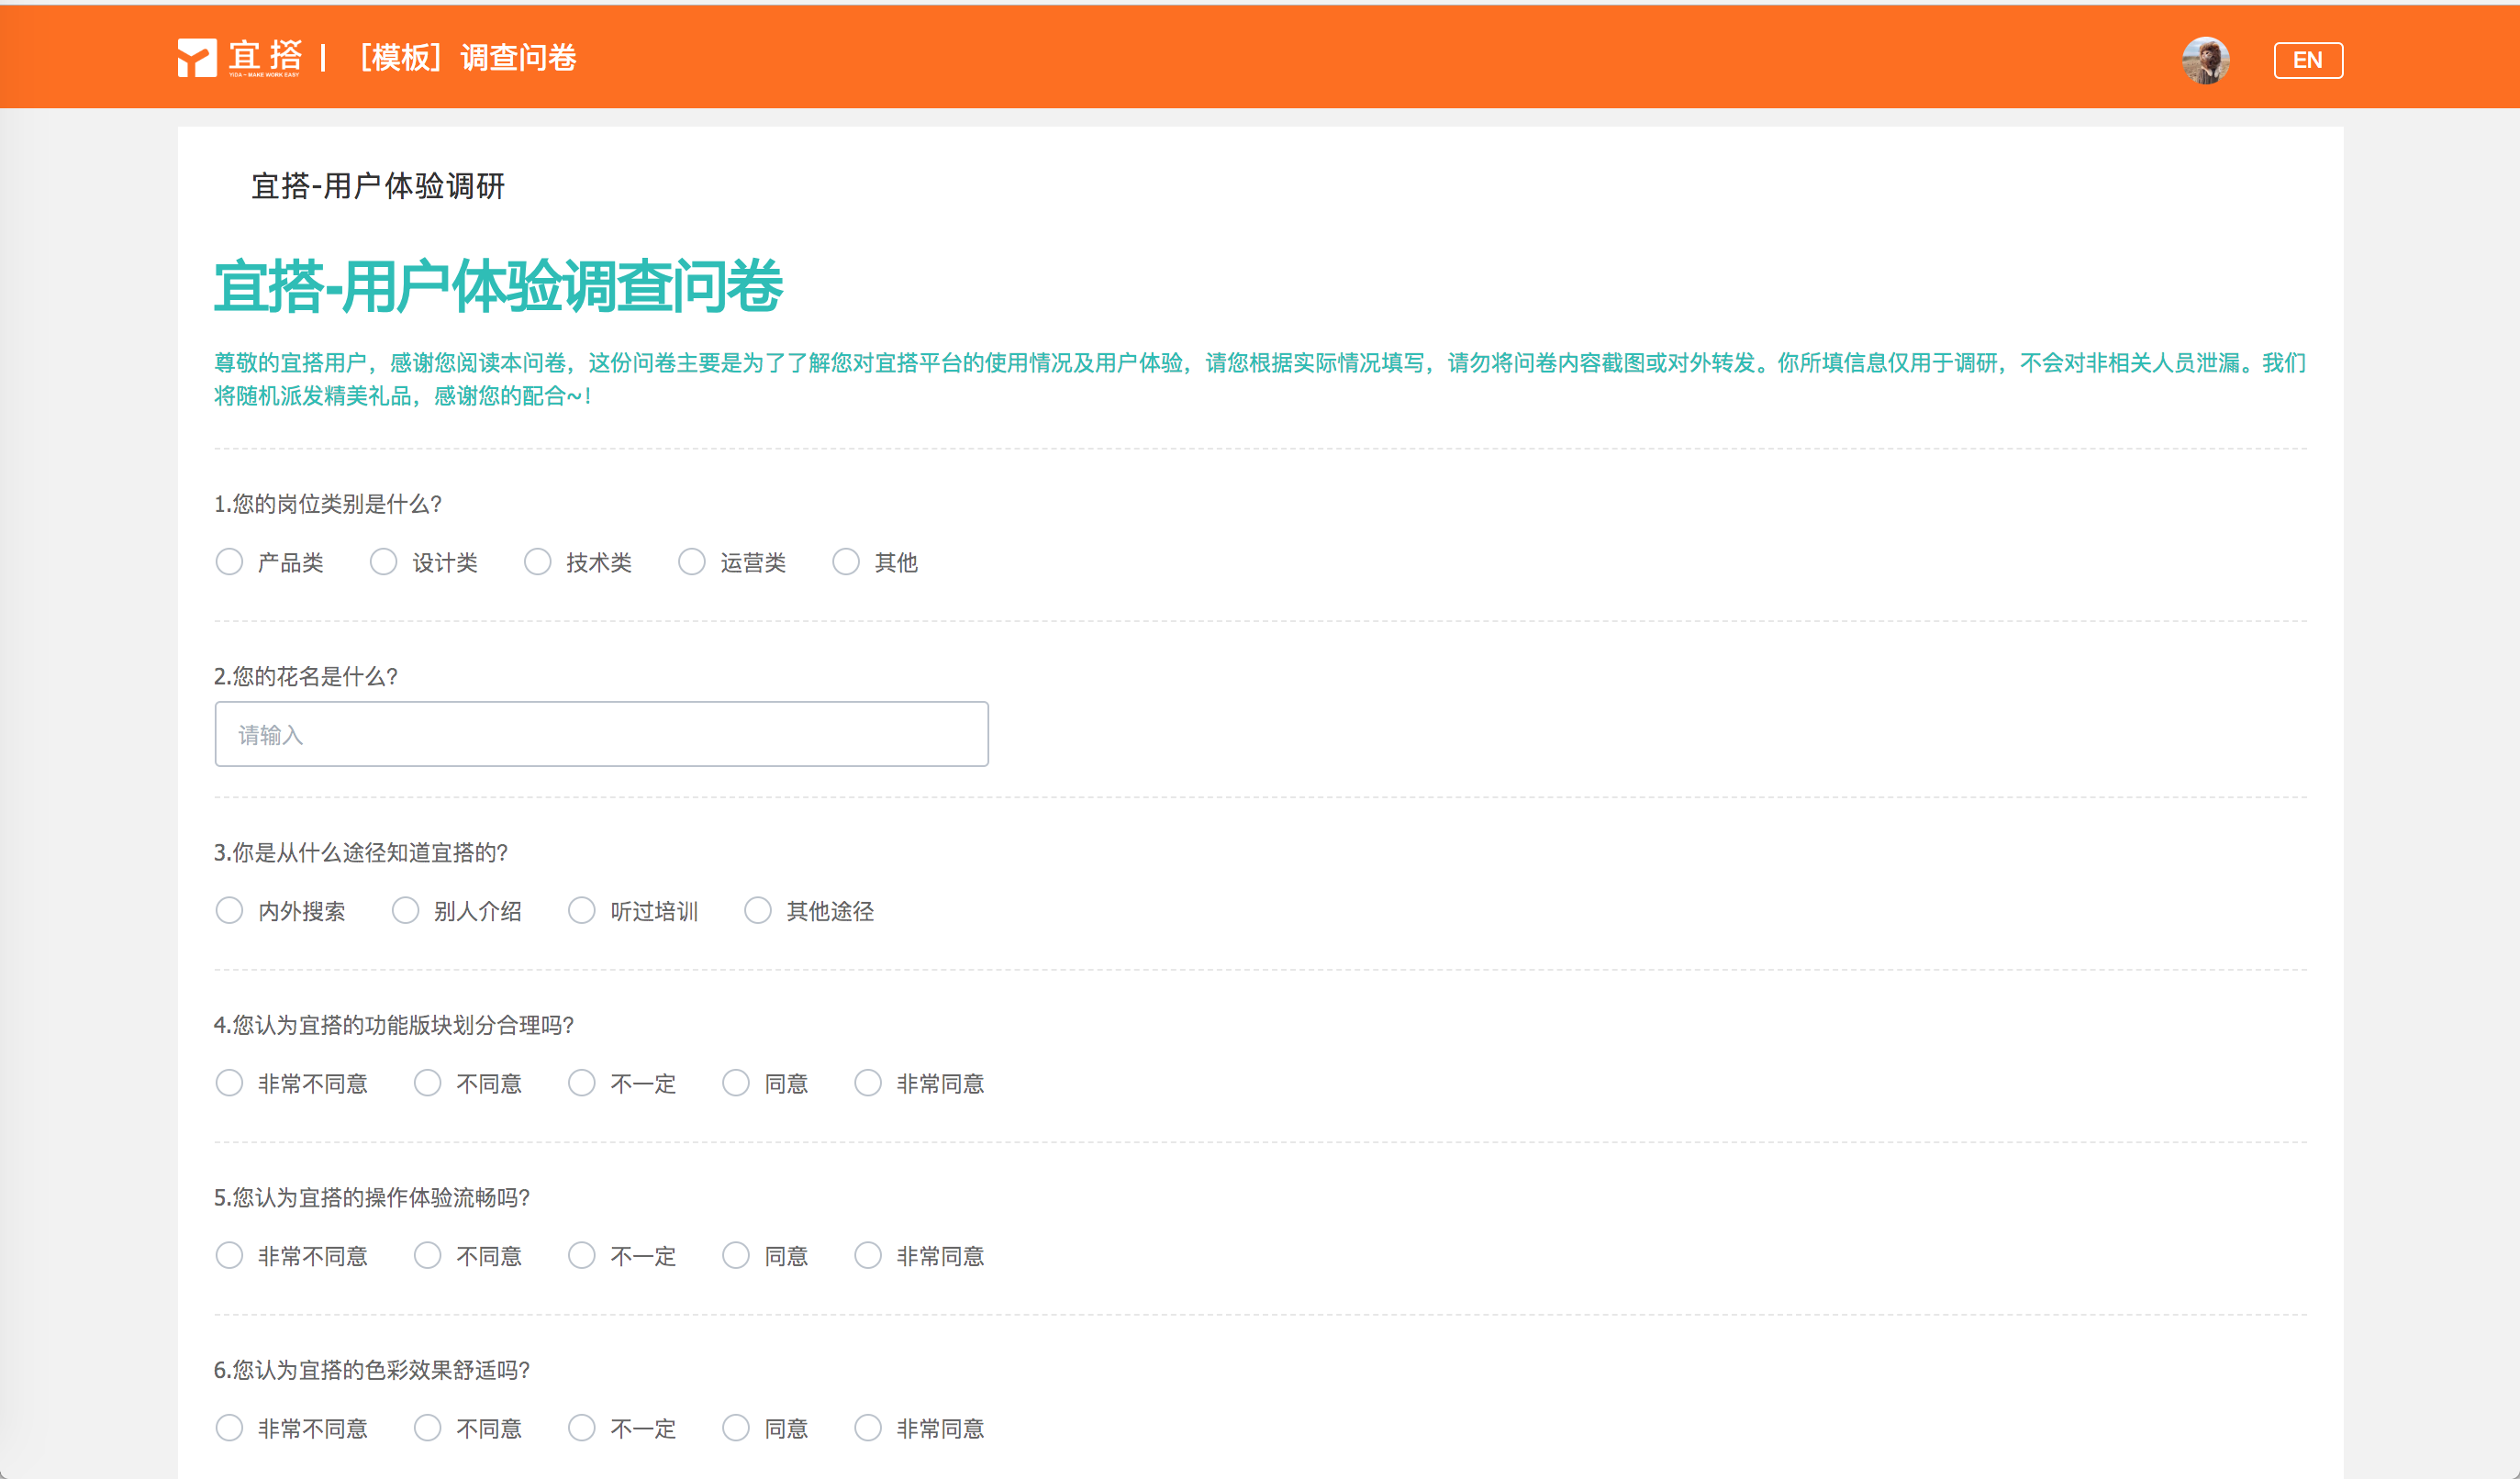Switch language with EN button

2307,60
